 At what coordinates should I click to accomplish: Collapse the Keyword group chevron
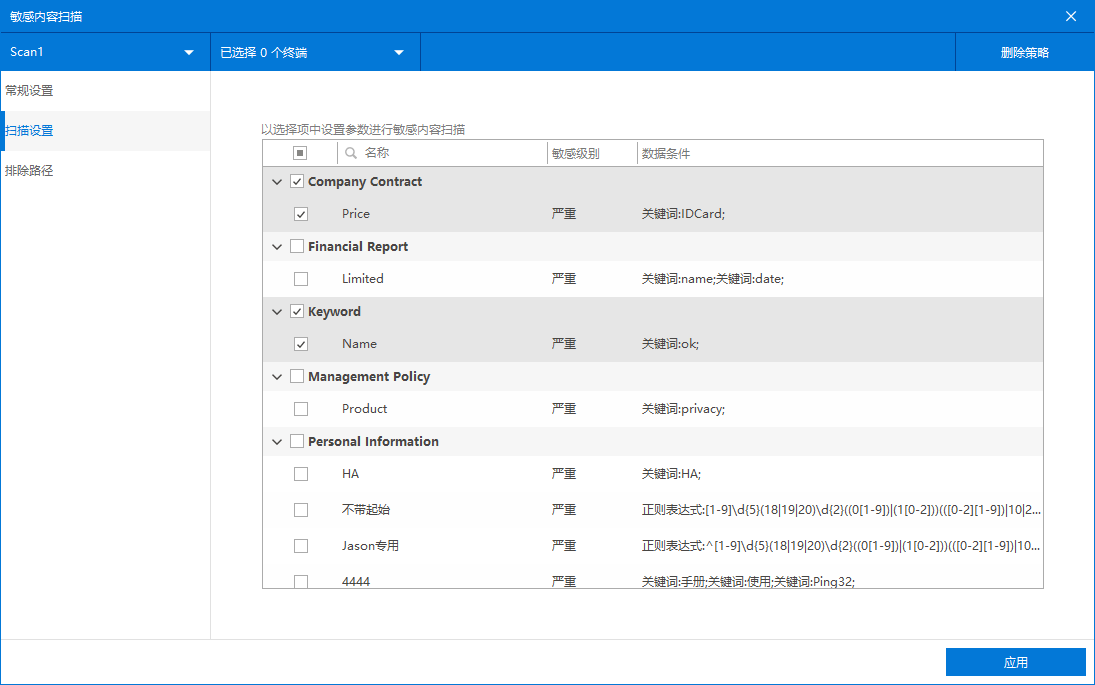click(x=277, y=312)
